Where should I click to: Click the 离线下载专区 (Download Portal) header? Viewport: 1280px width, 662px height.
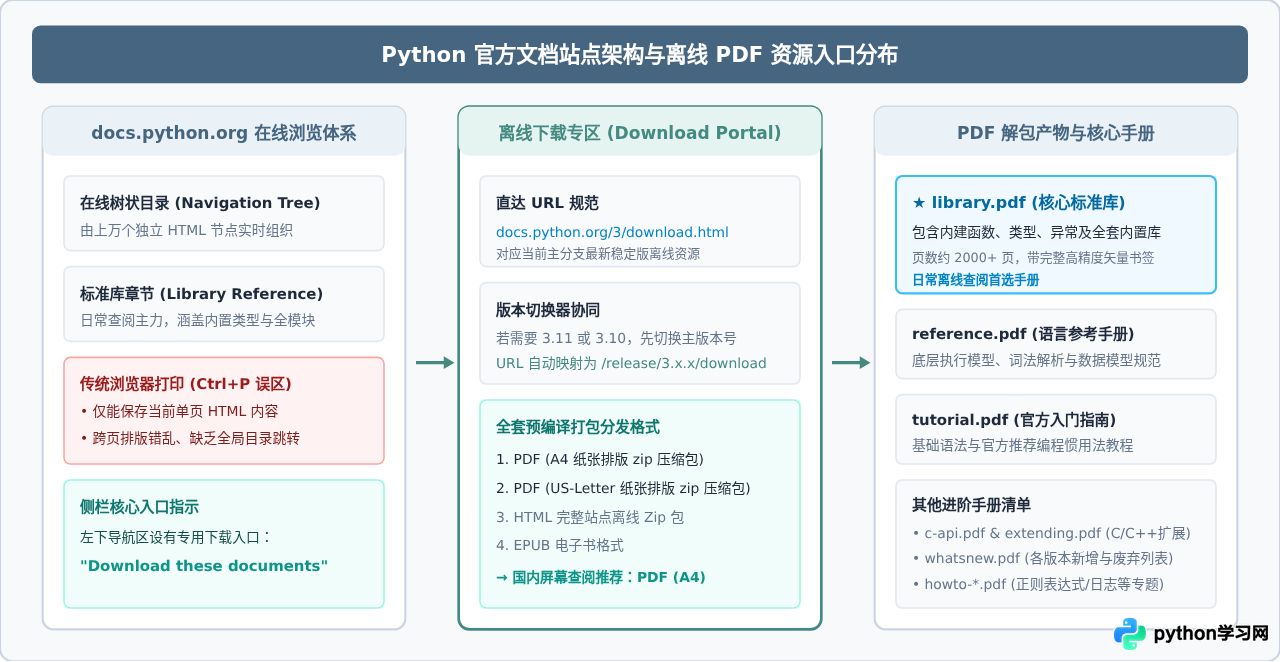pos(640,132)
